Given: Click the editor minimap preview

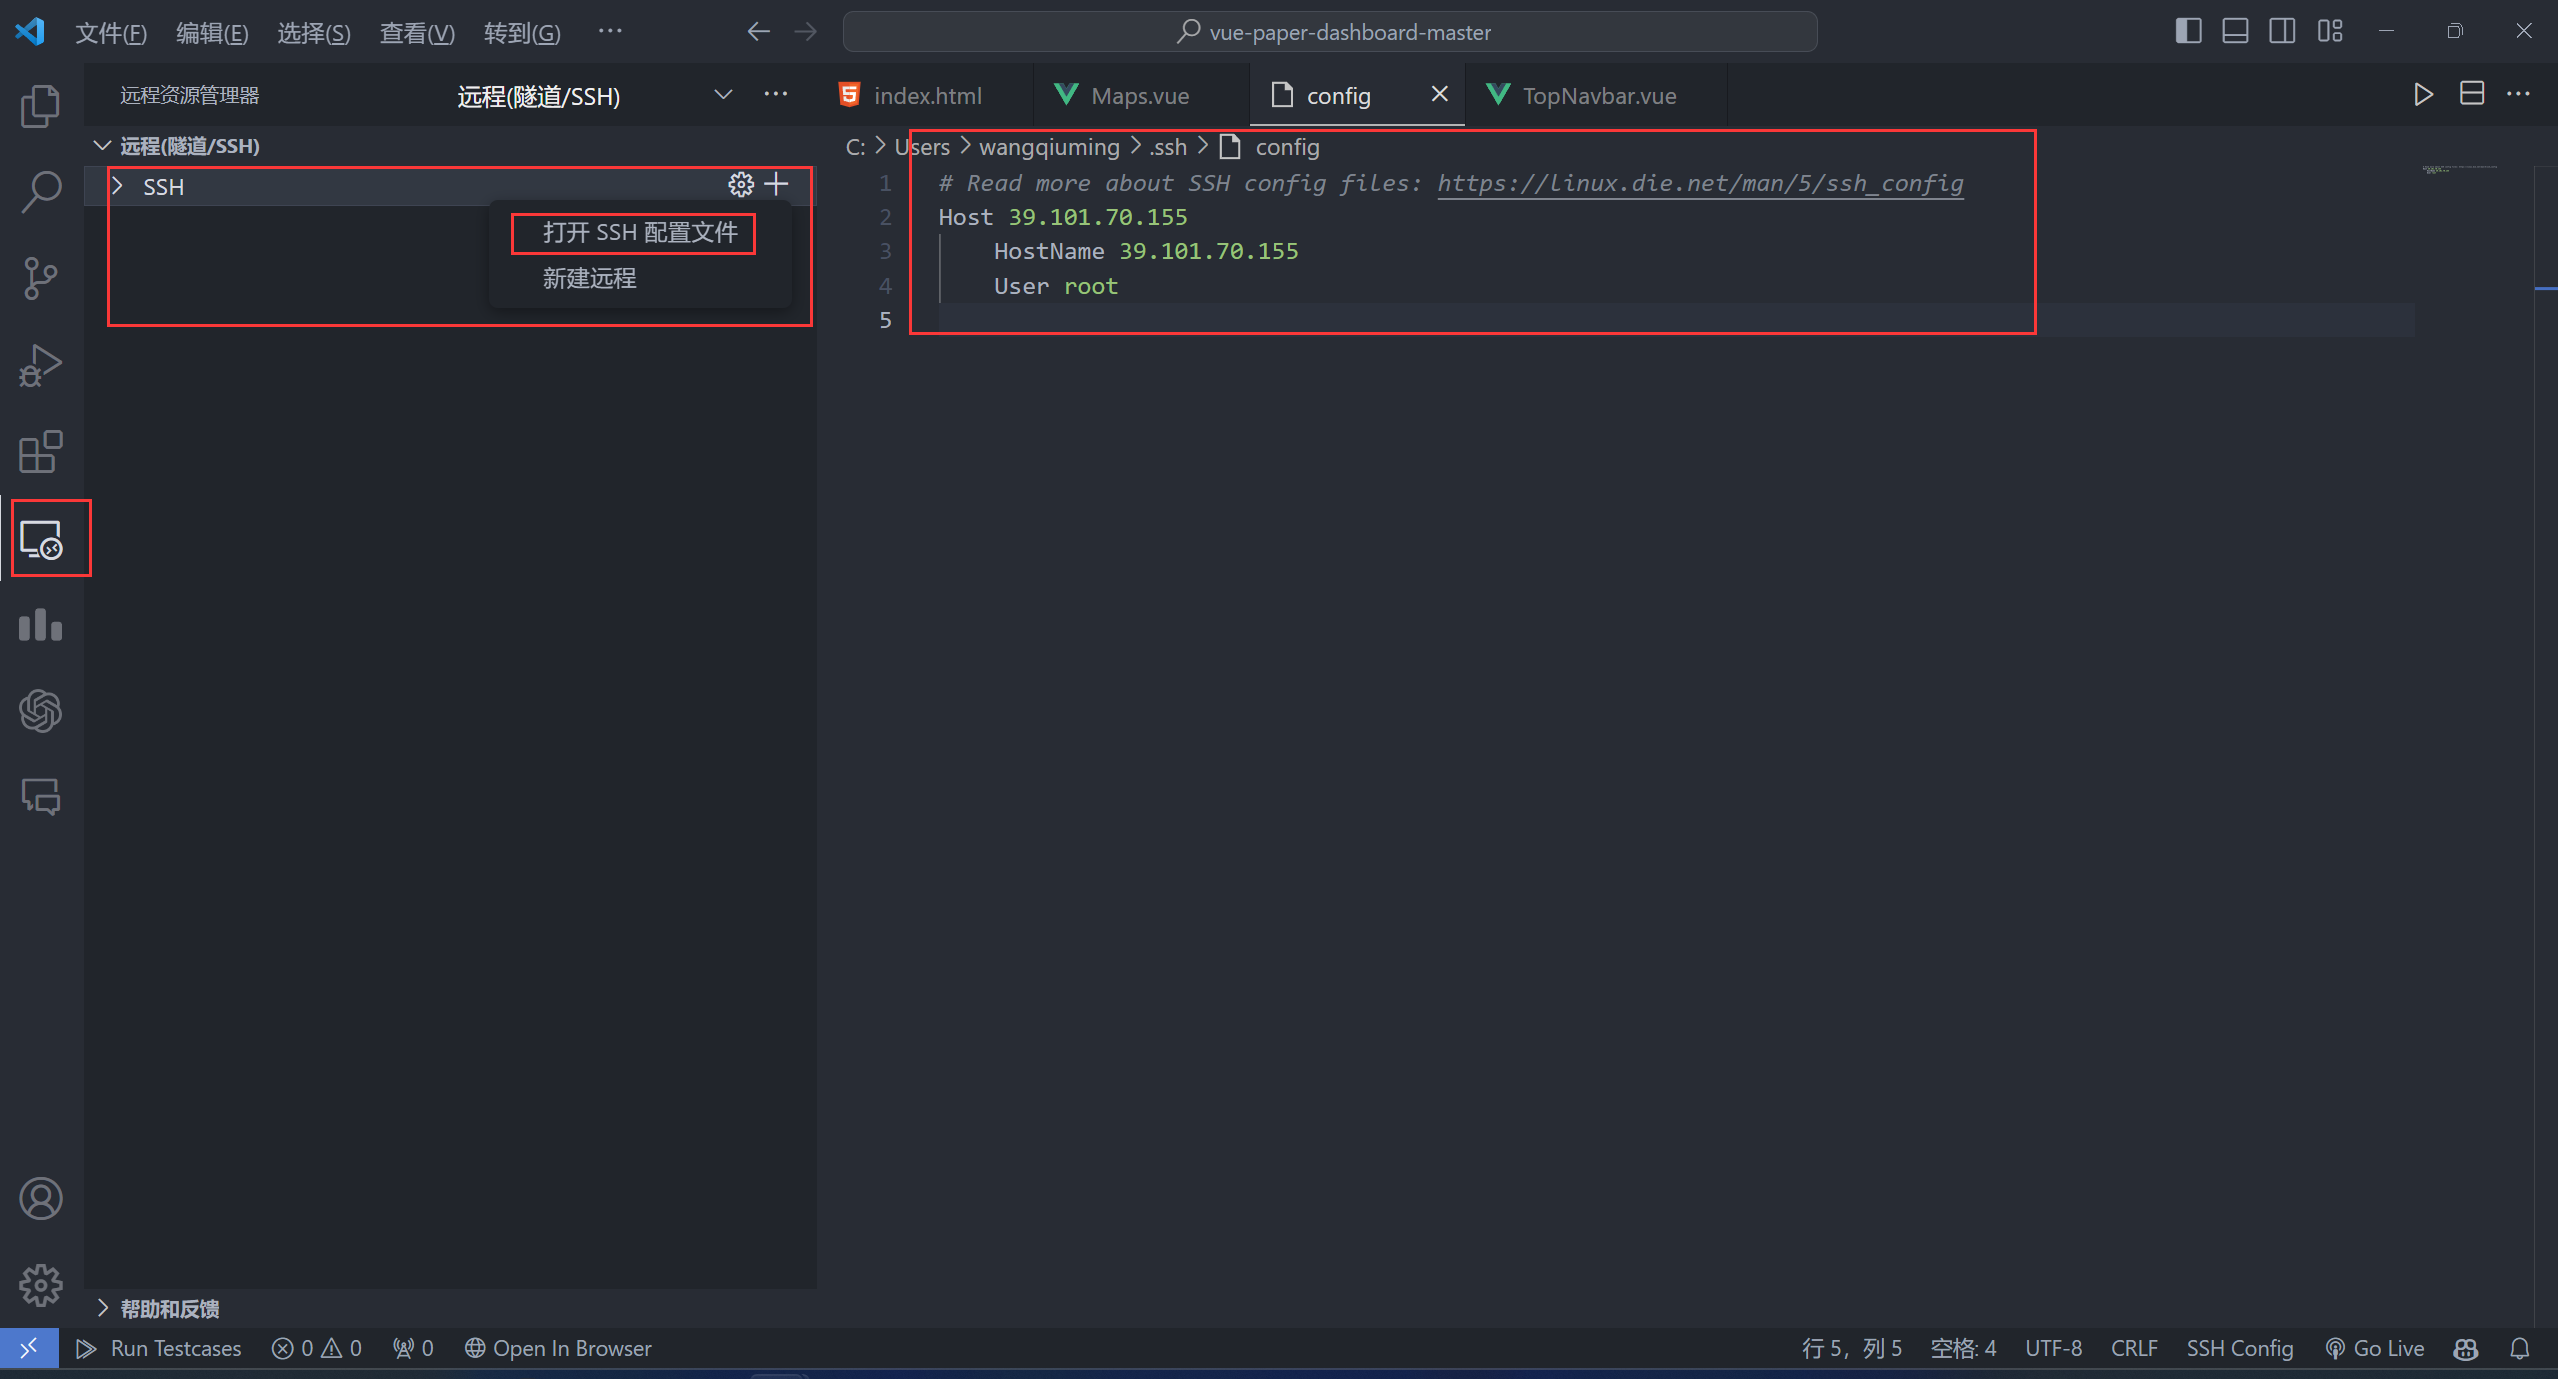Looking at the screenshot, I should coord(2460,169).
